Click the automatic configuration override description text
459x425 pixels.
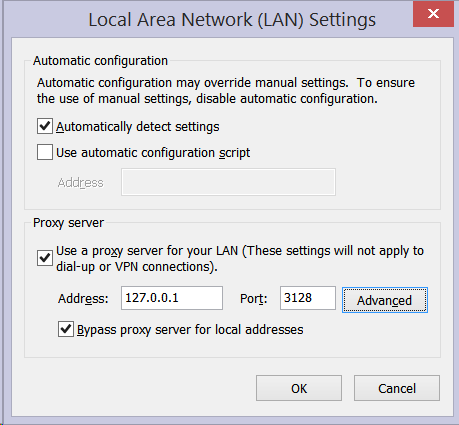(226, 91)
